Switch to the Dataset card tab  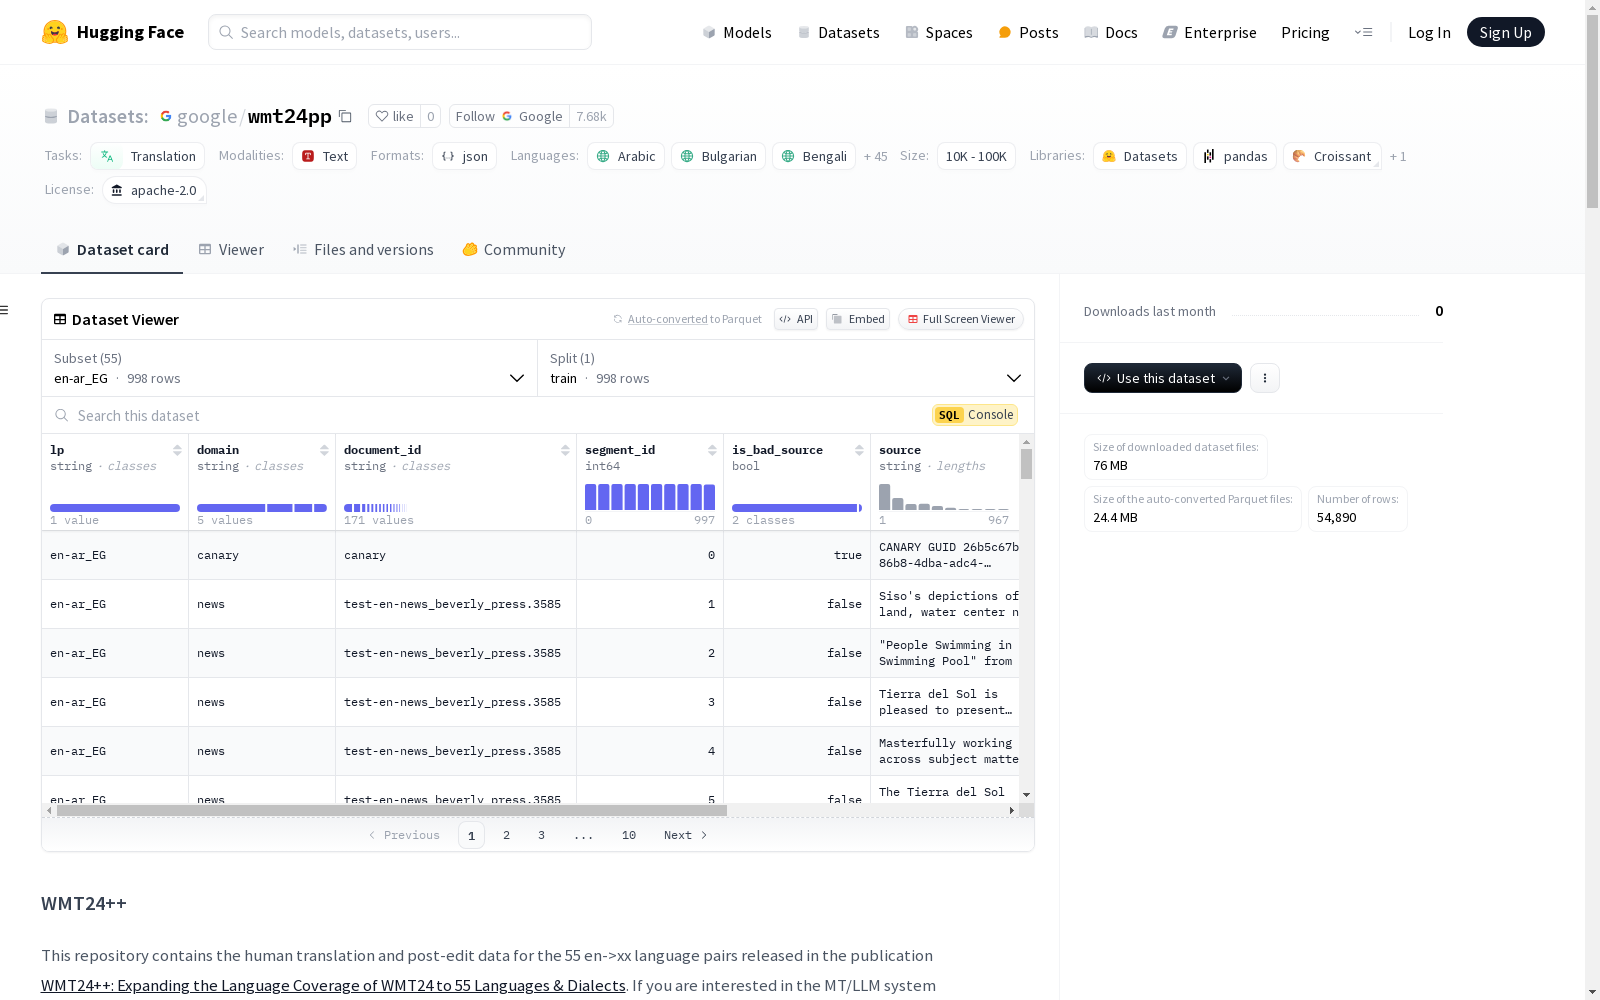[112, 250]
